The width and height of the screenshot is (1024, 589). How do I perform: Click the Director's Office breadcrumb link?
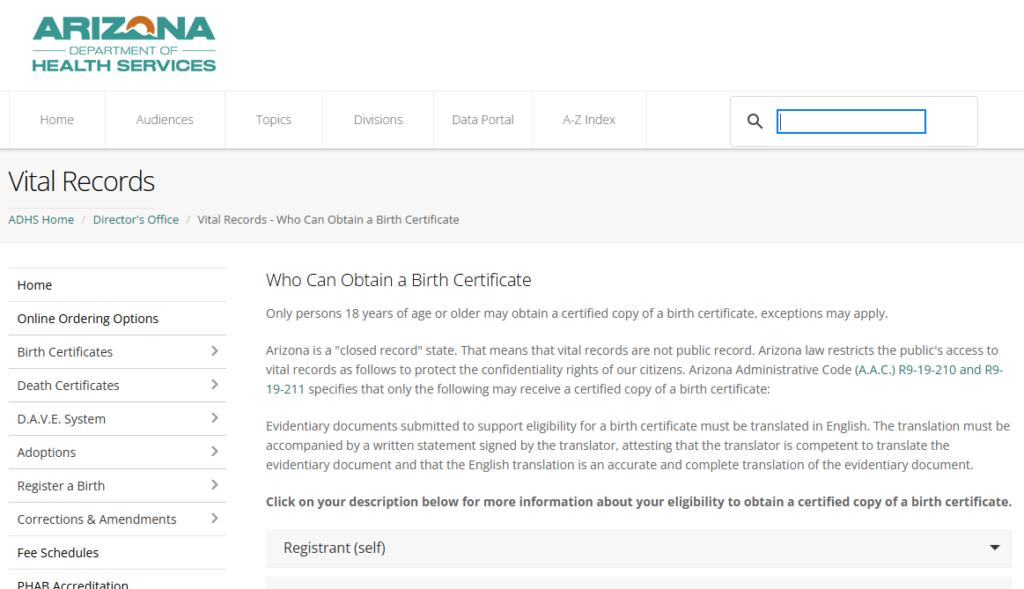click(x=136, y=219)
